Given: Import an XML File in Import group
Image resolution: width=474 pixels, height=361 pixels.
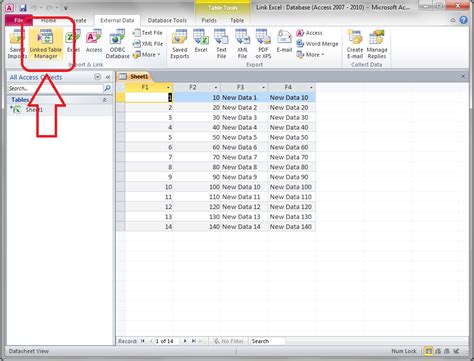Looking at the screenshot, I should coord(148,44).
